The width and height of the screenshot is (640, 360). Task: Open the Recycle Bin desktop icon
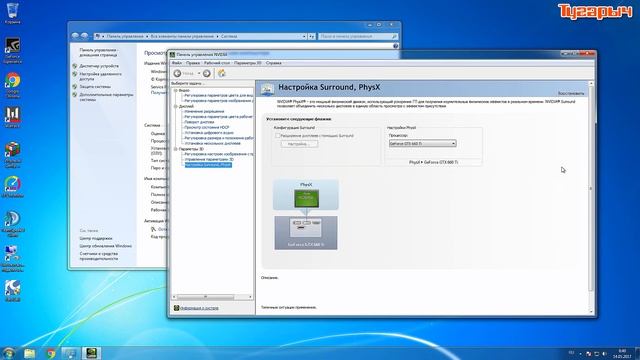13,13
